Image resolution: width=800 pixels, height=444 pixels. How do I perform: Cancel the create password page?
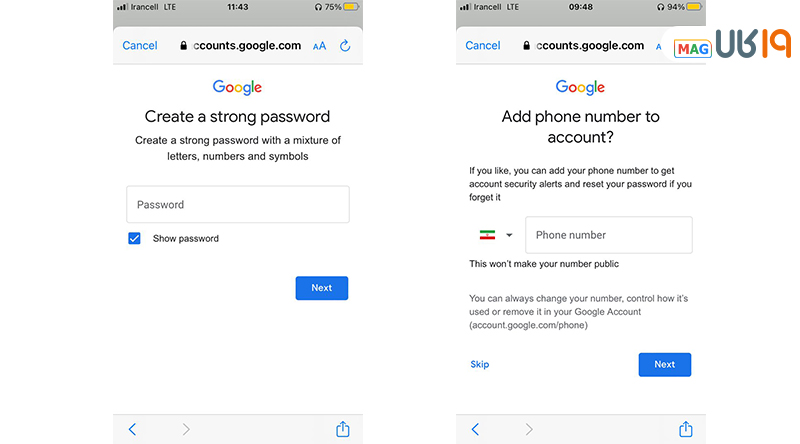pos(140,46)
